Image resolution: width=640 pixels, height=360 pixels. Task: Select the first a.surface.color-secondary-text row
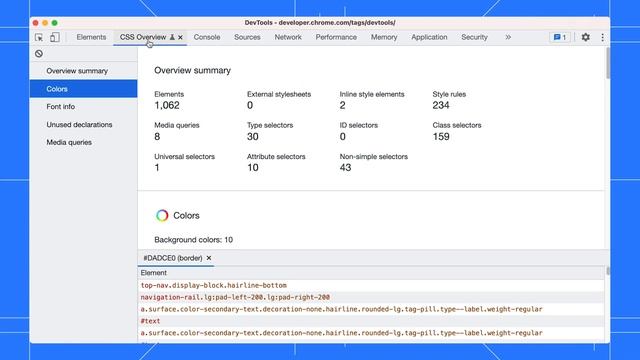[x=371, y=309]
